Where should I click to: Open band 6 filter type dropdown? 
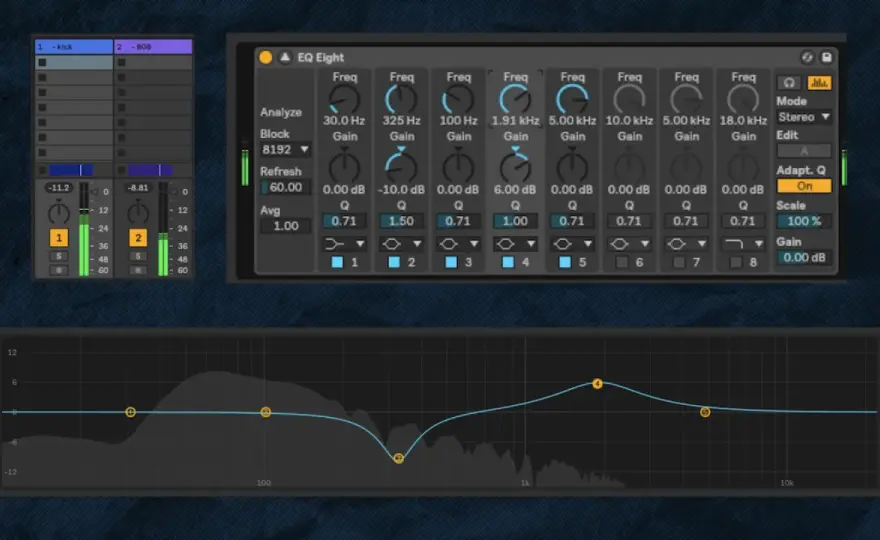point(629,244)
